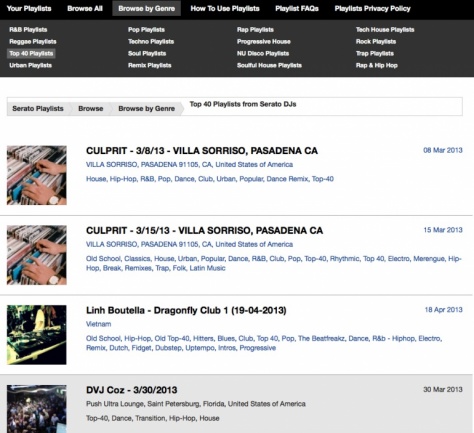The image size is (474, 433).
Task: Open Techno Playlists genre
Action: point(151,42)
